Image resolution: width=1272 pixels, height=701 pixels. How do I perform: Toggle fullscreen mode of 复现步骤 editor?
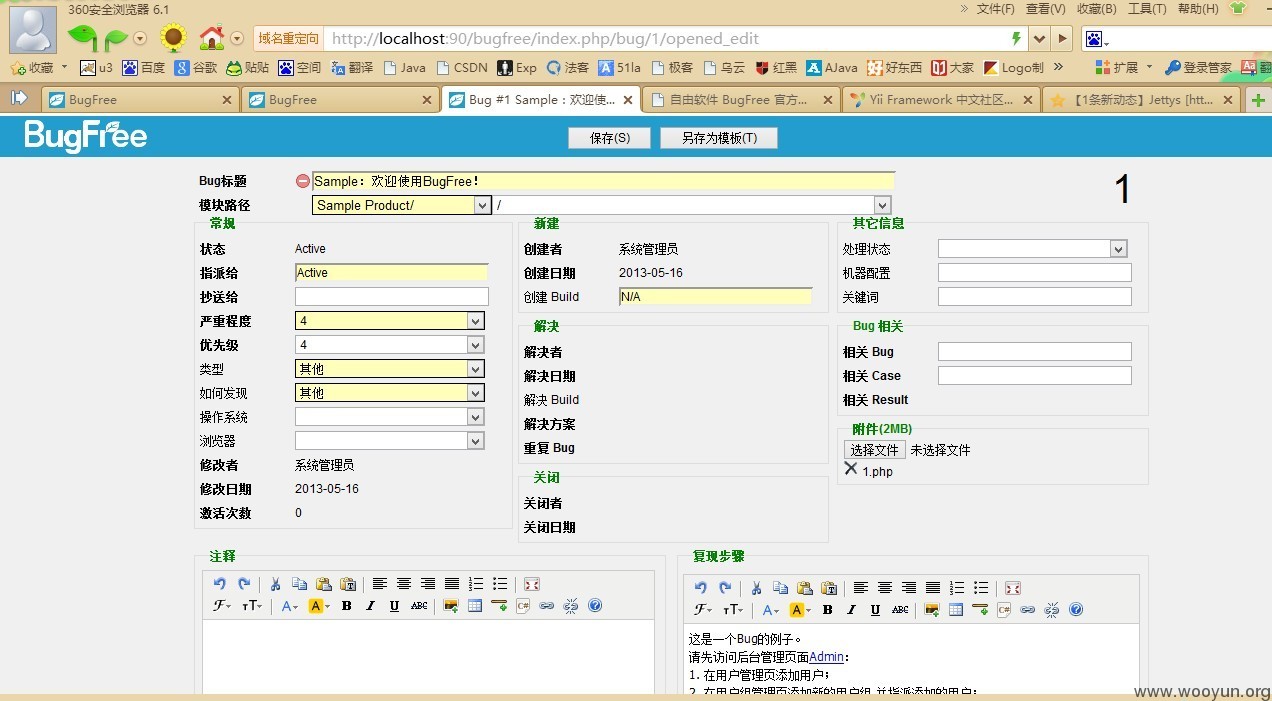[1012, 588]
